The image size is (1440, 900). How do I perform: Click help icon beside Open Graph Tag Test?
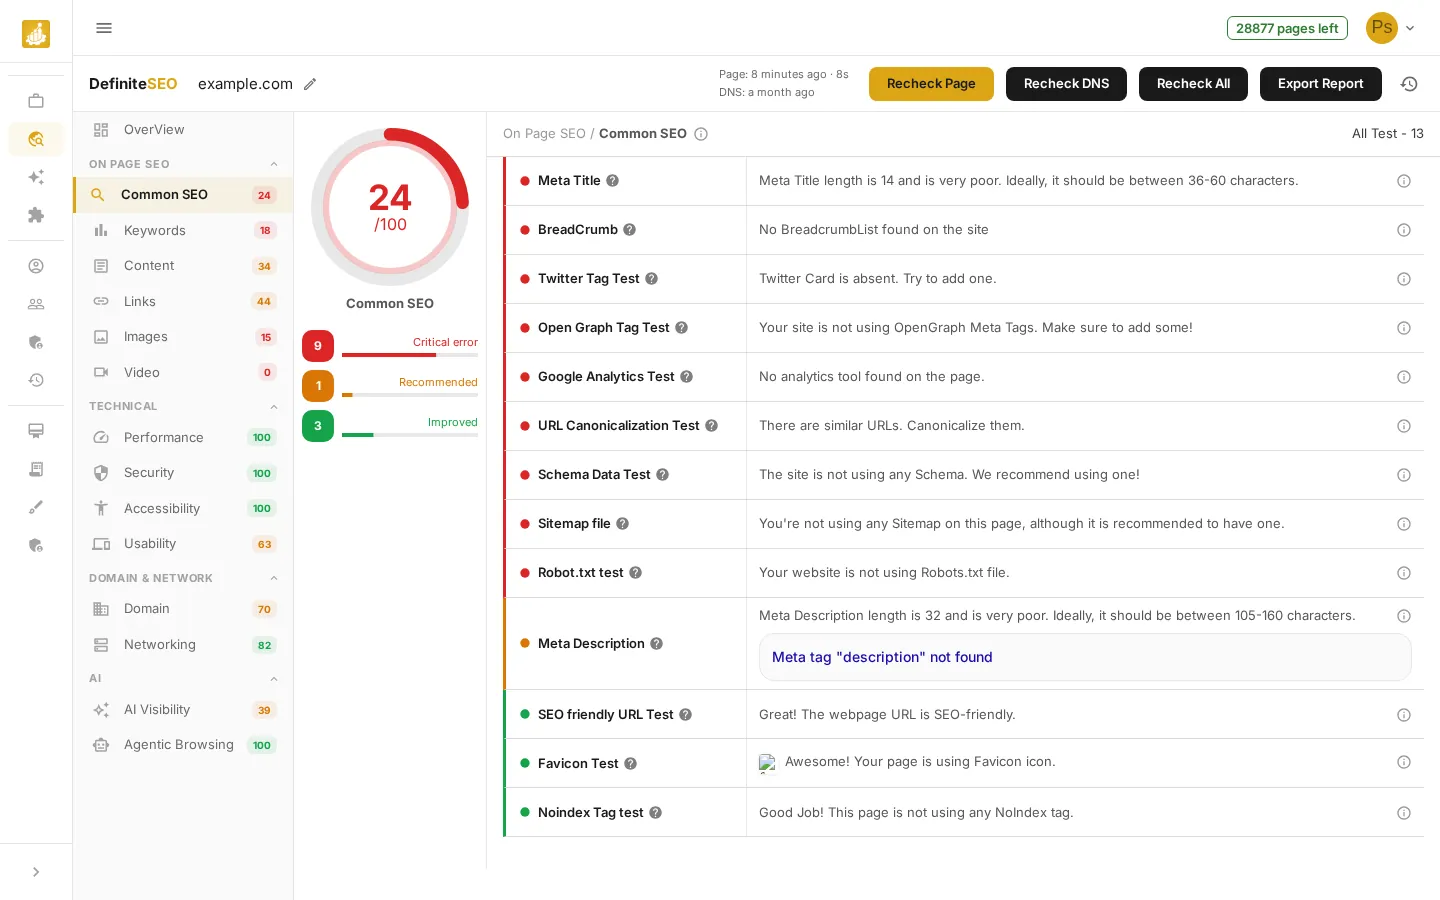(682, 328)
